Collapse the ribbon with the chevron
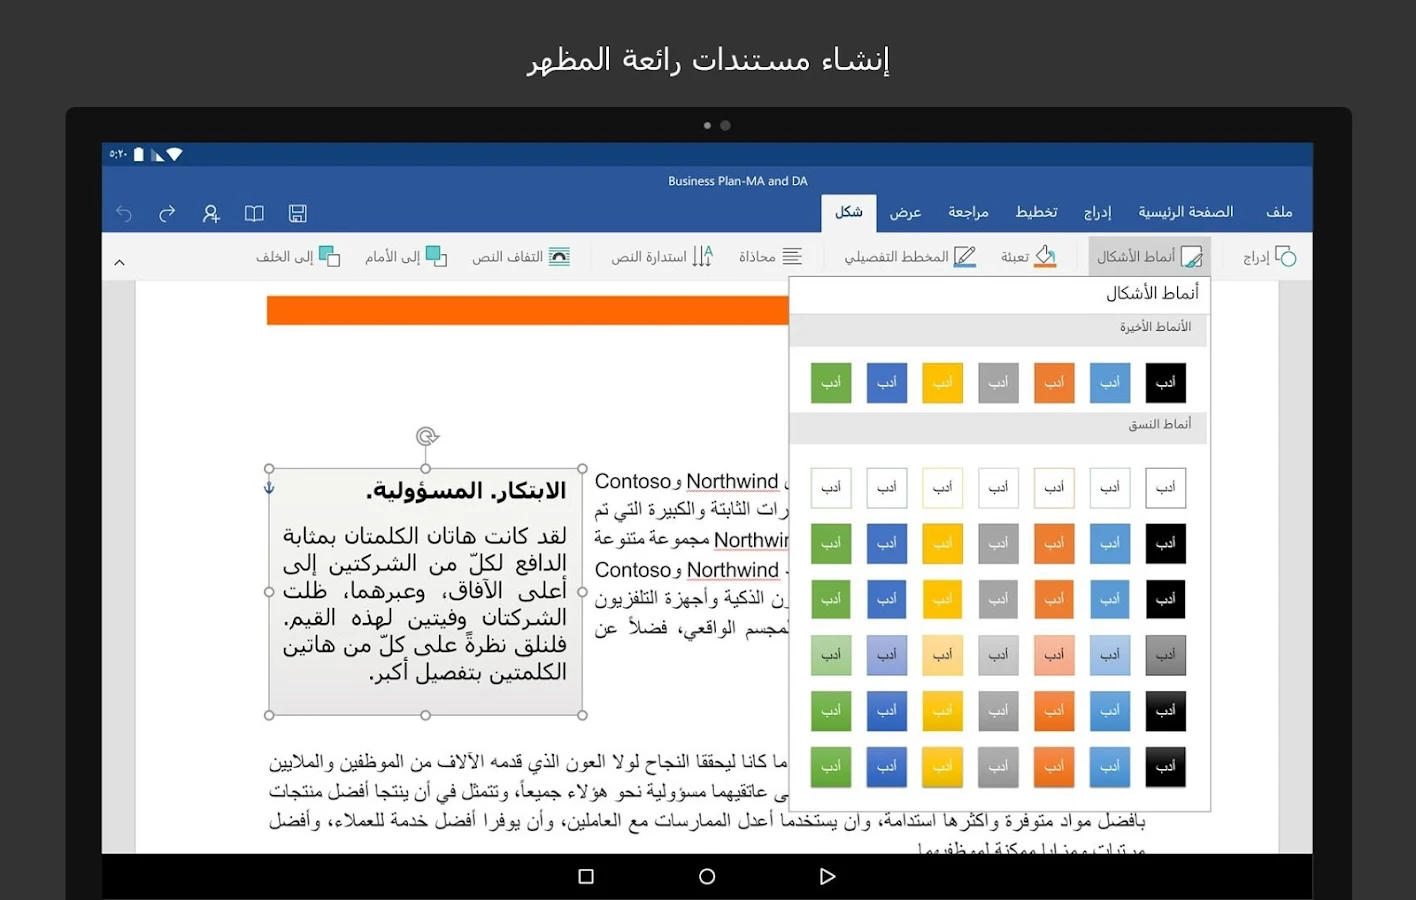The image size is (1416, 900). (x=119, y=262)
